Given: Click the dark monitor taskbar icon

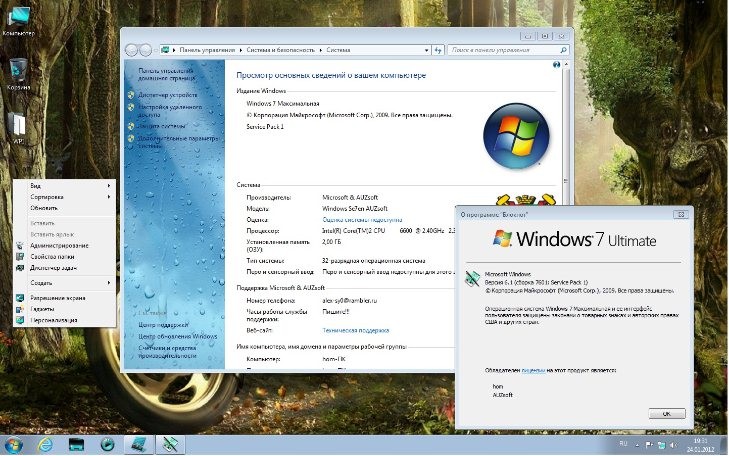Looking at the screenshot, I should (76, 445).
